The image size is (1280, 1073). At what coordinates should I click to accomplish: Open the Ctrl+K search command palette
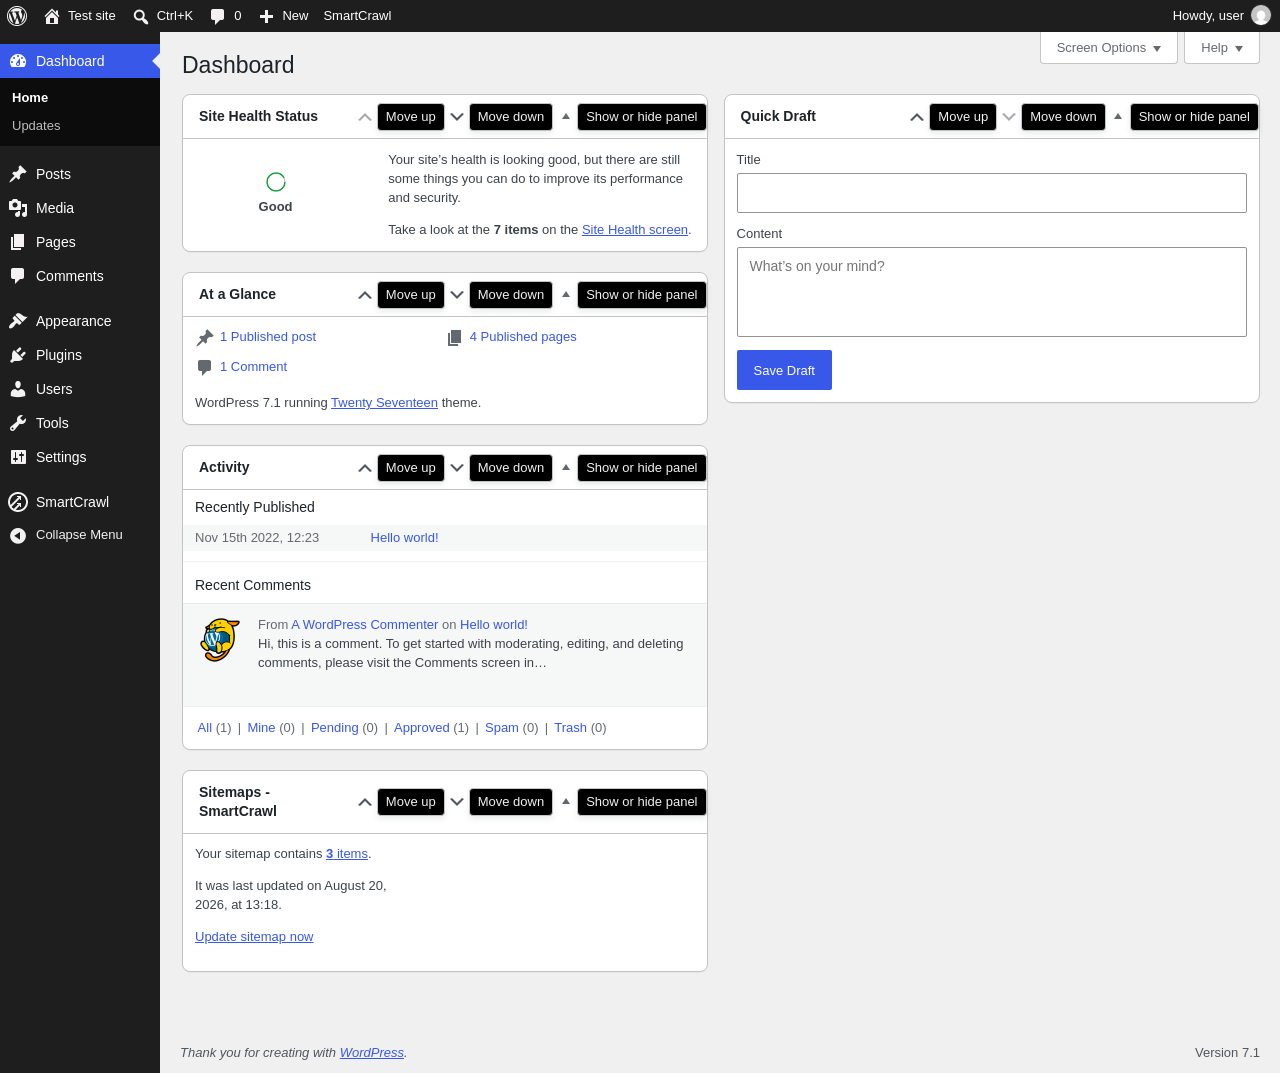163,16
